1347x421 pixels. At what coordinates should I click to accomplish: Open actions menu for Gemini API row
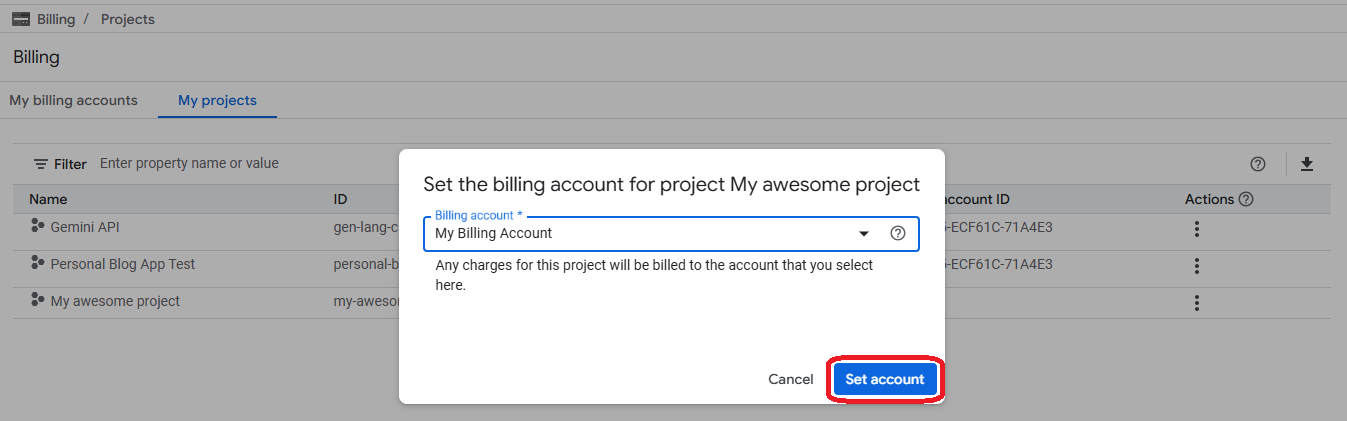(x=1196, y=229)
